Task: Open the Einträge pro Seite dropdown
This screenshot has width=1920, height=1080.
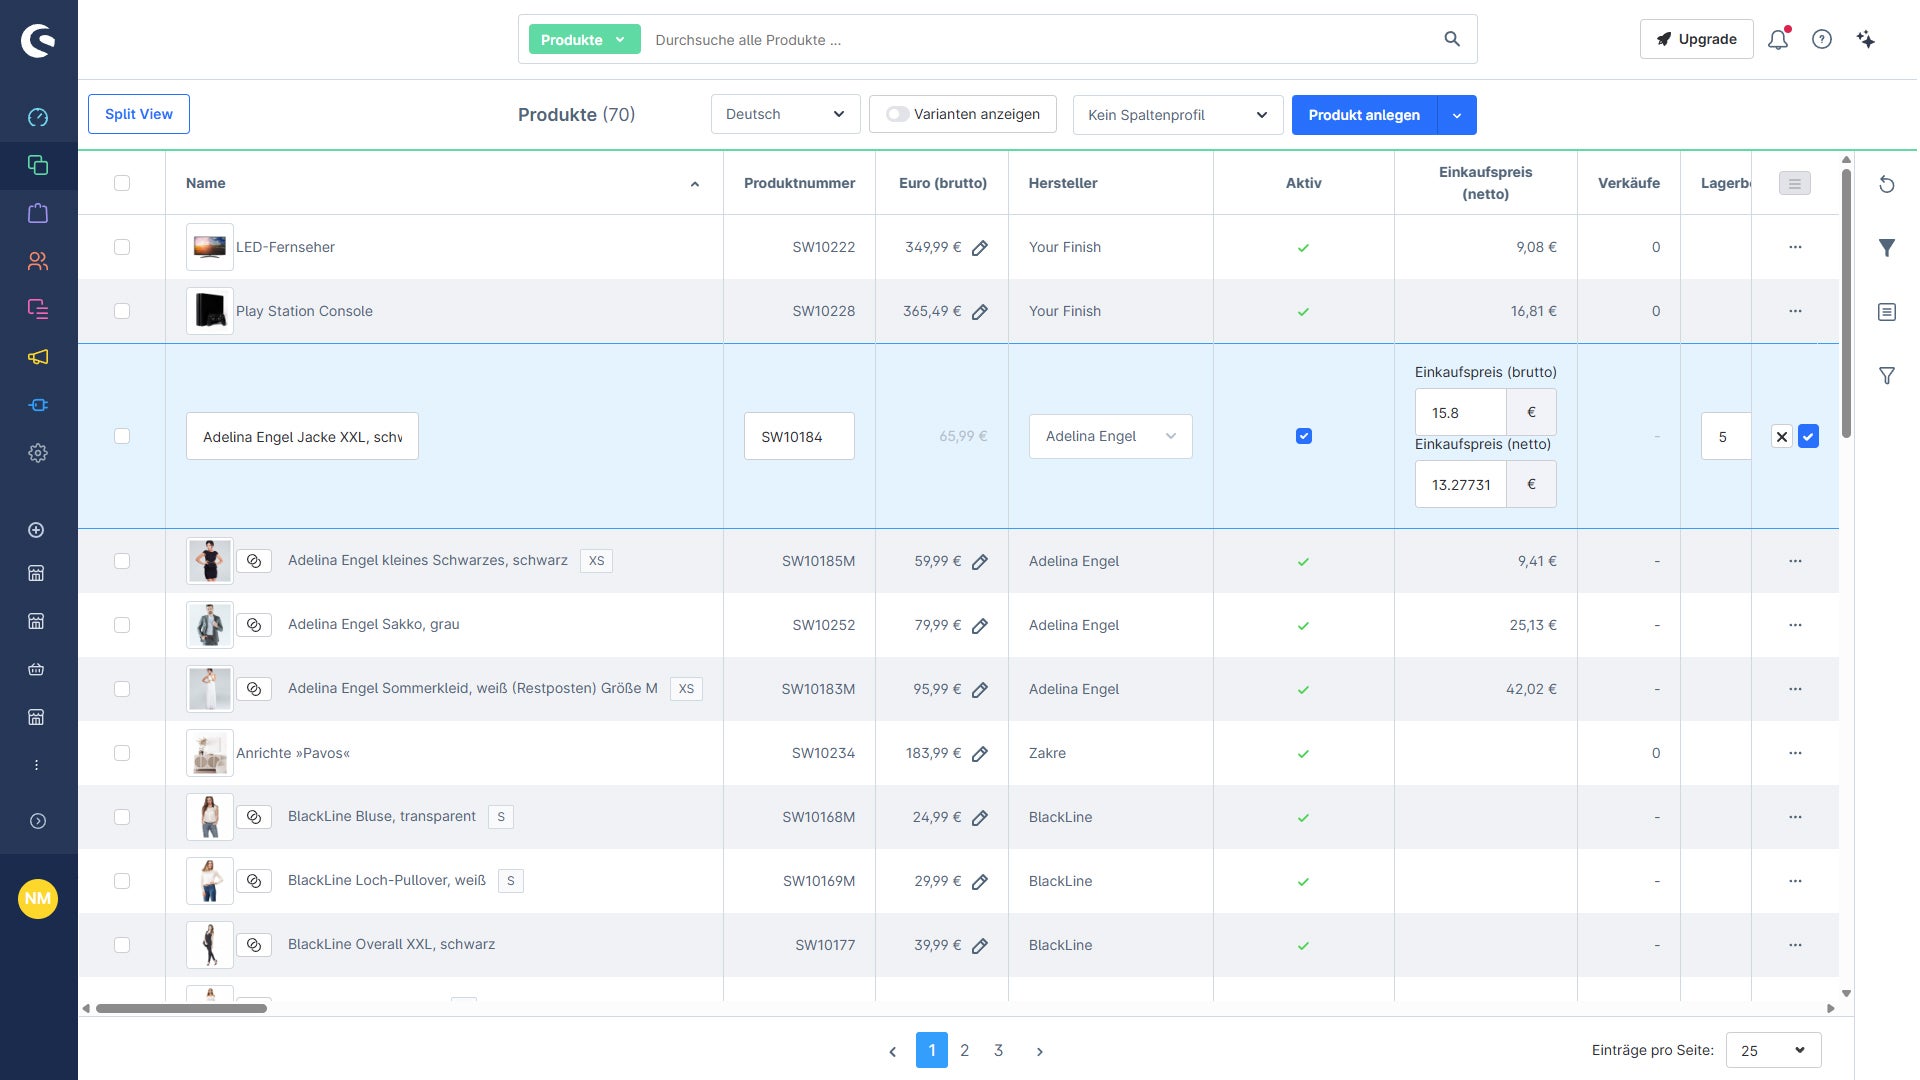Action: coord(1774,1050)
